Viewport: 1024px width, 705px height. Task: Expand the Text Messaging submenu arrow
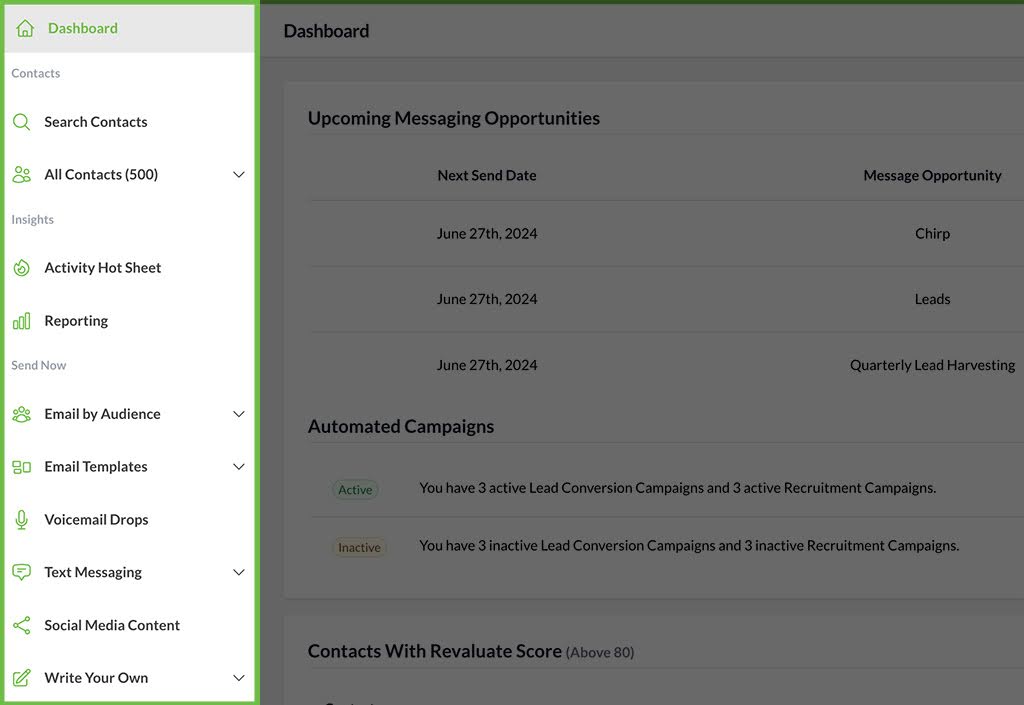click(239, 573)
